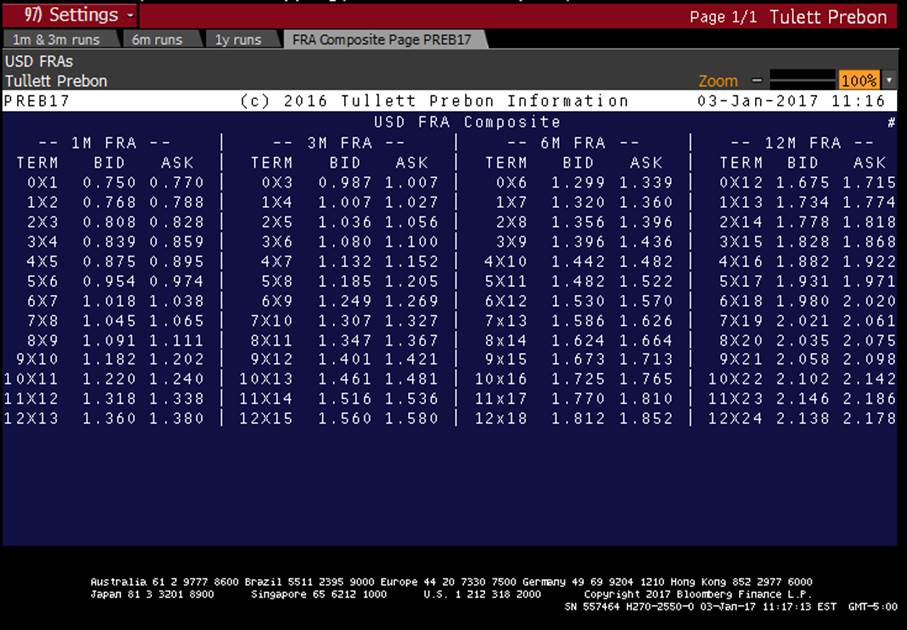The image size is (907, 630).
Task: Click the 3X6 ask value 1.100
Action: pos(412,242)
